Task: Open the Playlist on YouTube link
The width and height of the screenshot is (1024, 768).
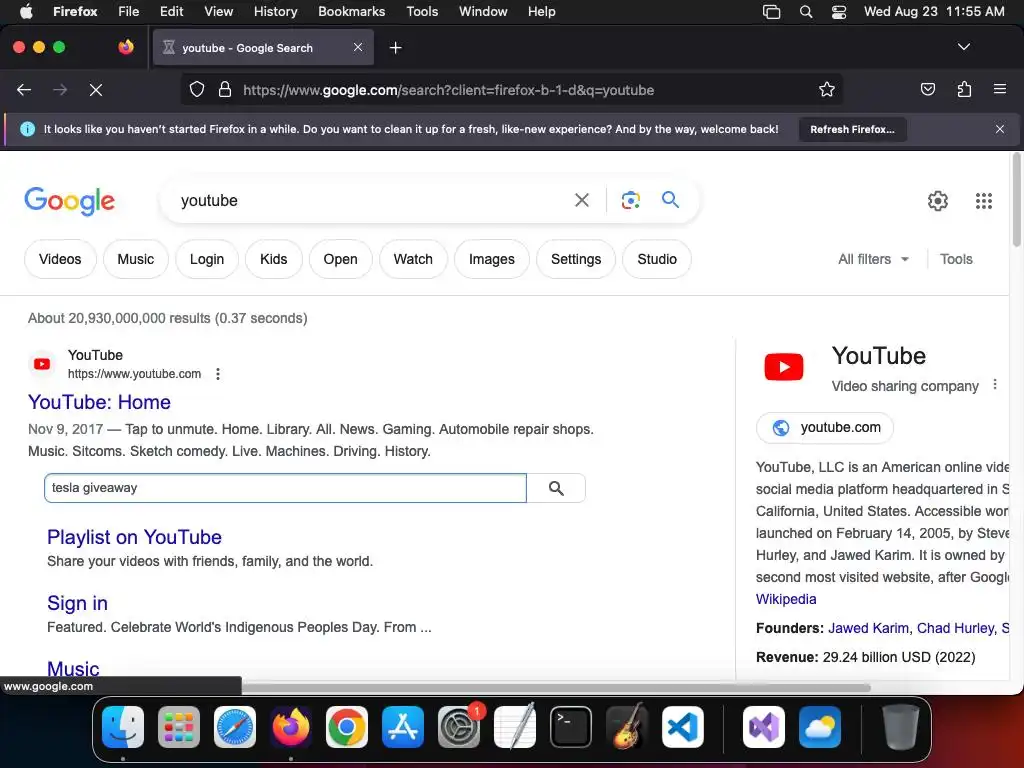Action: pyautogui.click(x=135, y=537)
